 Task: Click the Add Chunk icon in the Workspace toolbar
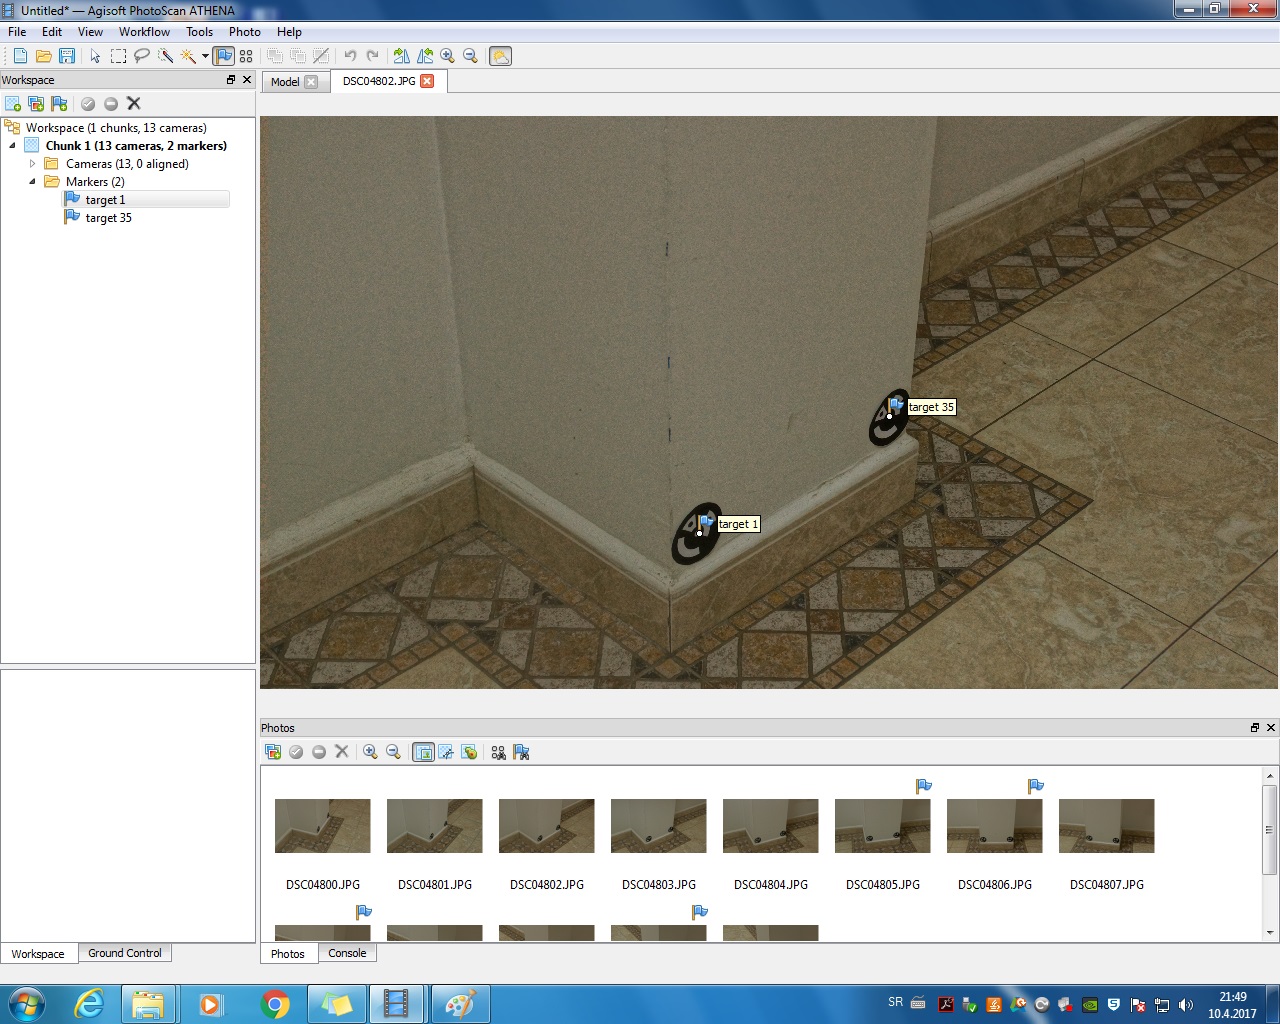[13, 104]
